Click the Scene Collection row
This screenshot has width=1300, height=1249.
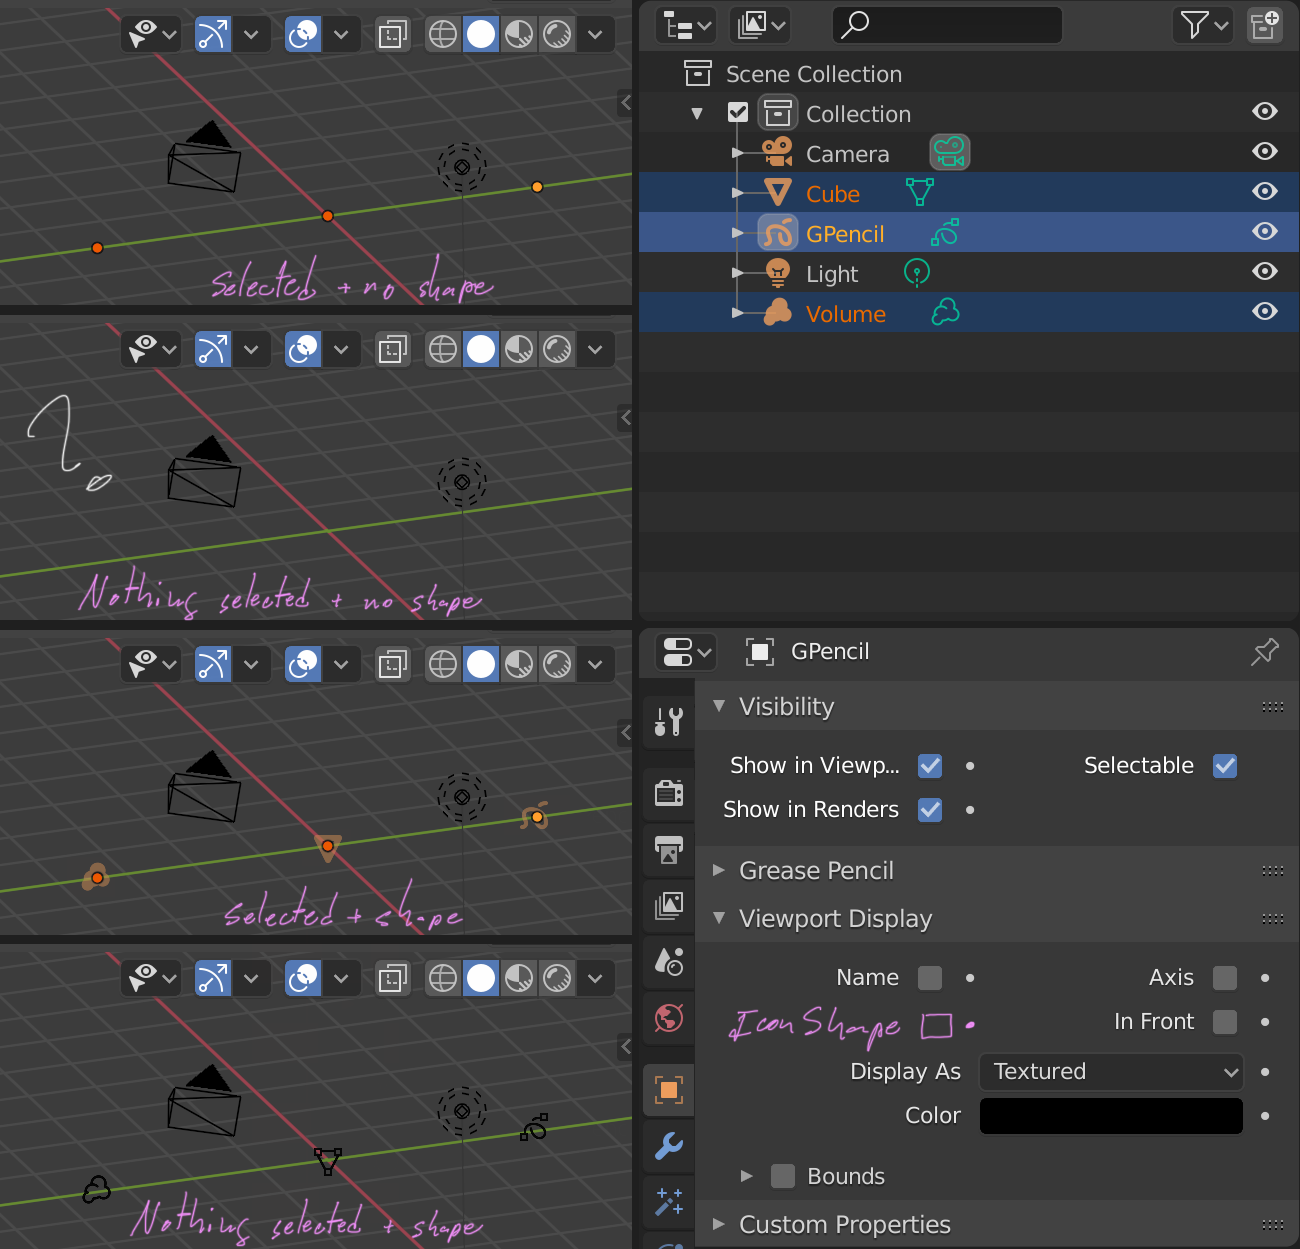(x=969, y=73)
